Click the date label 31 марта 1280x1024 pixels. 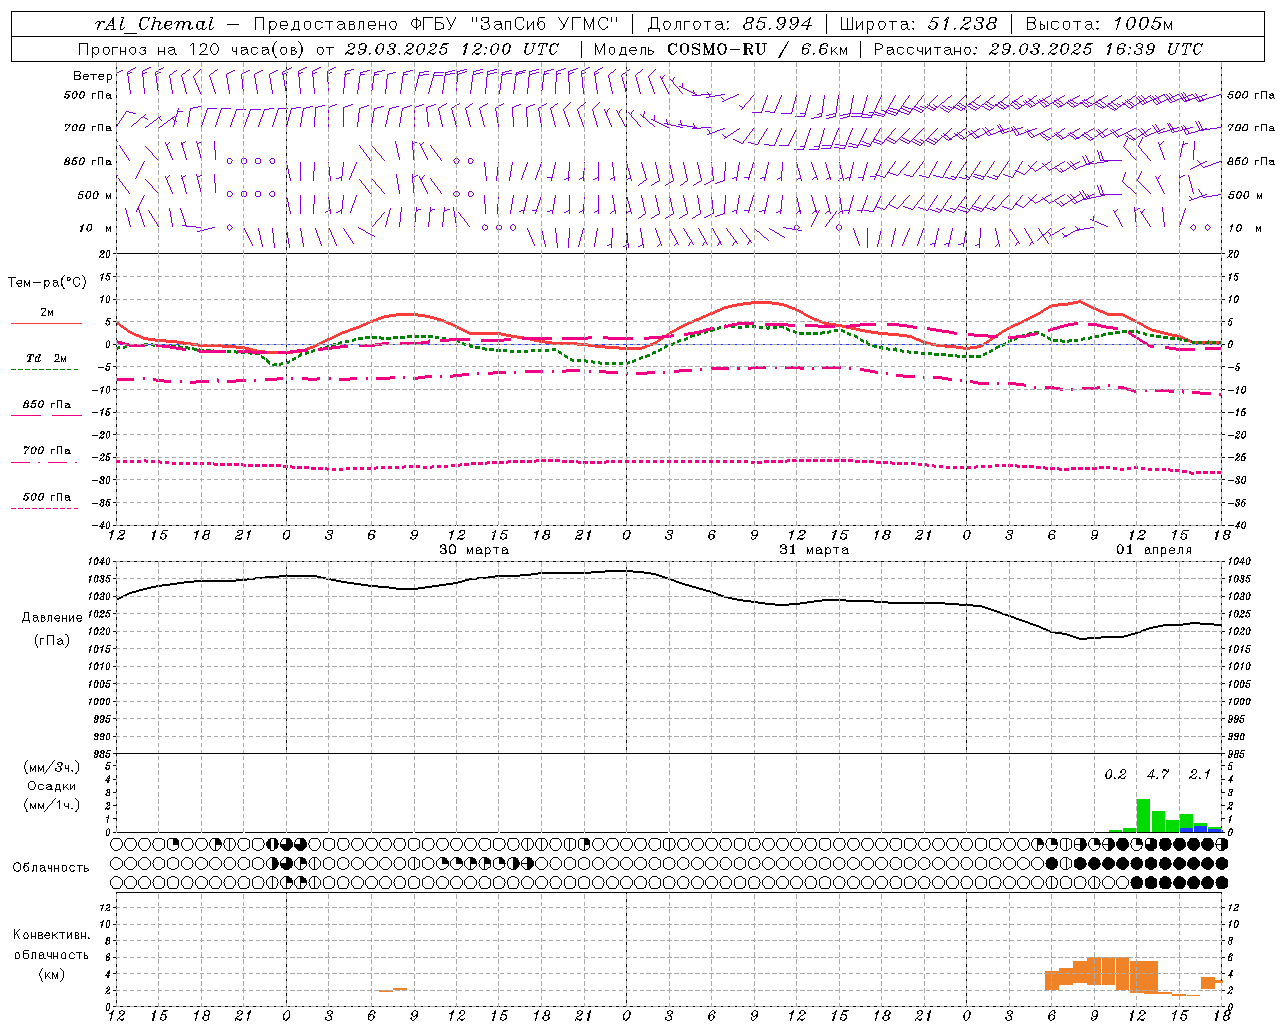tap(814, 550)
